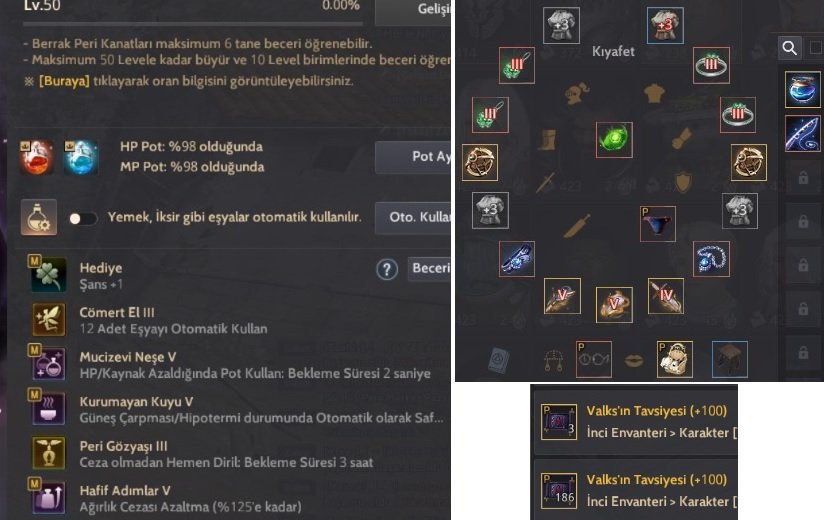Click the red HP potion icon
The image size is (824, 520).
pyautogui.click(x=37, y=157)
